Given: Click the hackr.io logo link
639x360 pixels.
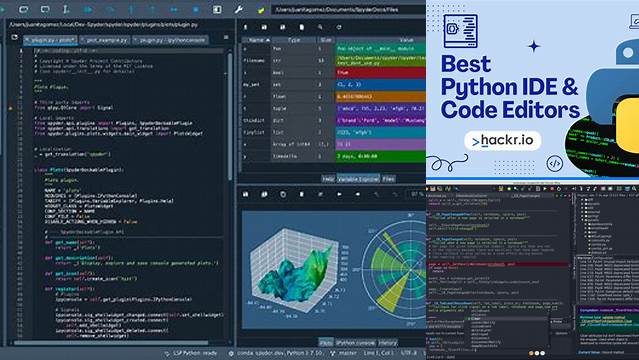Looking at the screenshot, I should 503,141.
